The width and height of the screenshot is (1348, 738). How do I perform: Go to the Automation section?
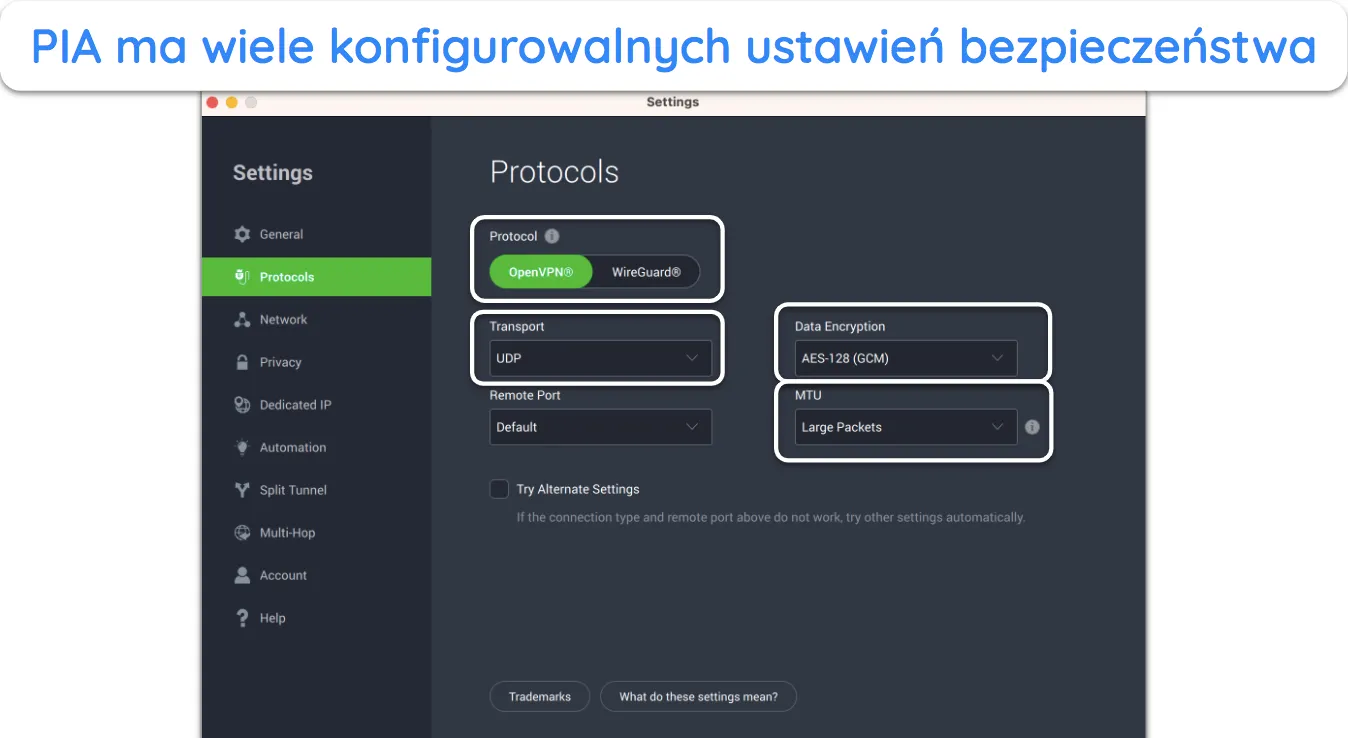click(x=316, y=448)
